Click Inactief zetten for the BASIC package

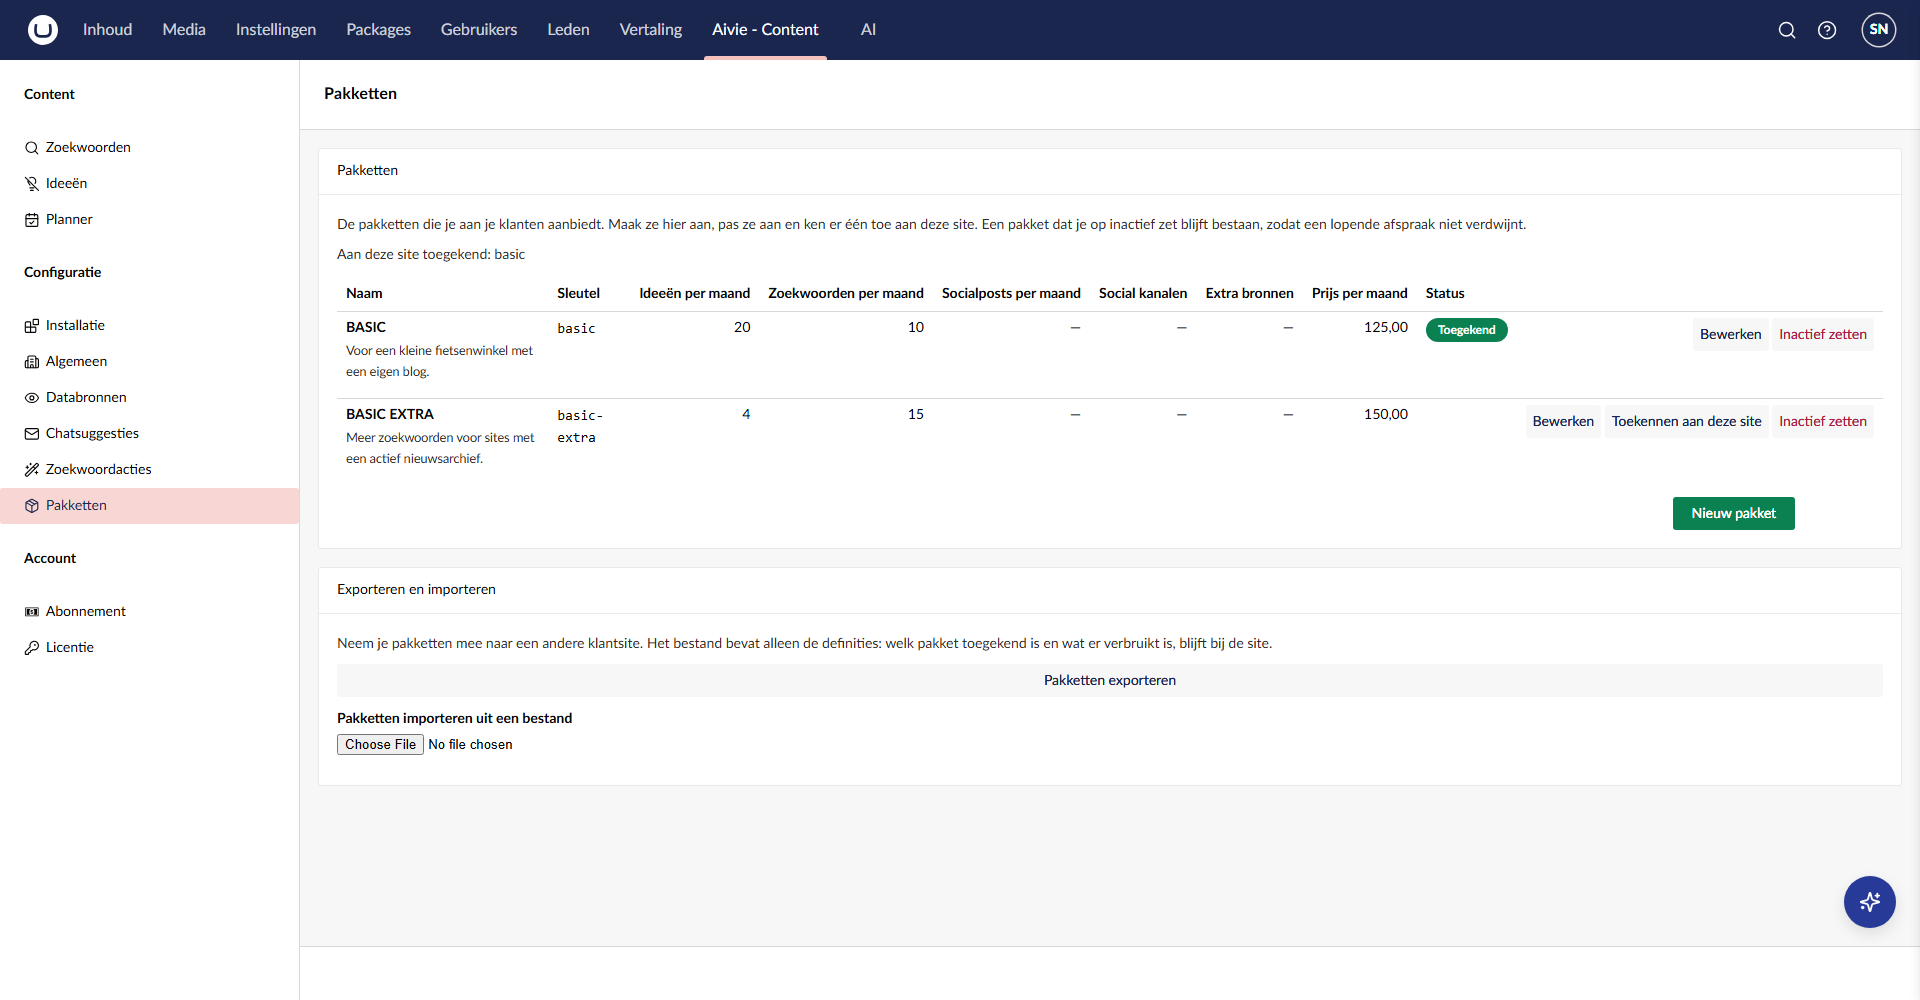click(1822, 335)
